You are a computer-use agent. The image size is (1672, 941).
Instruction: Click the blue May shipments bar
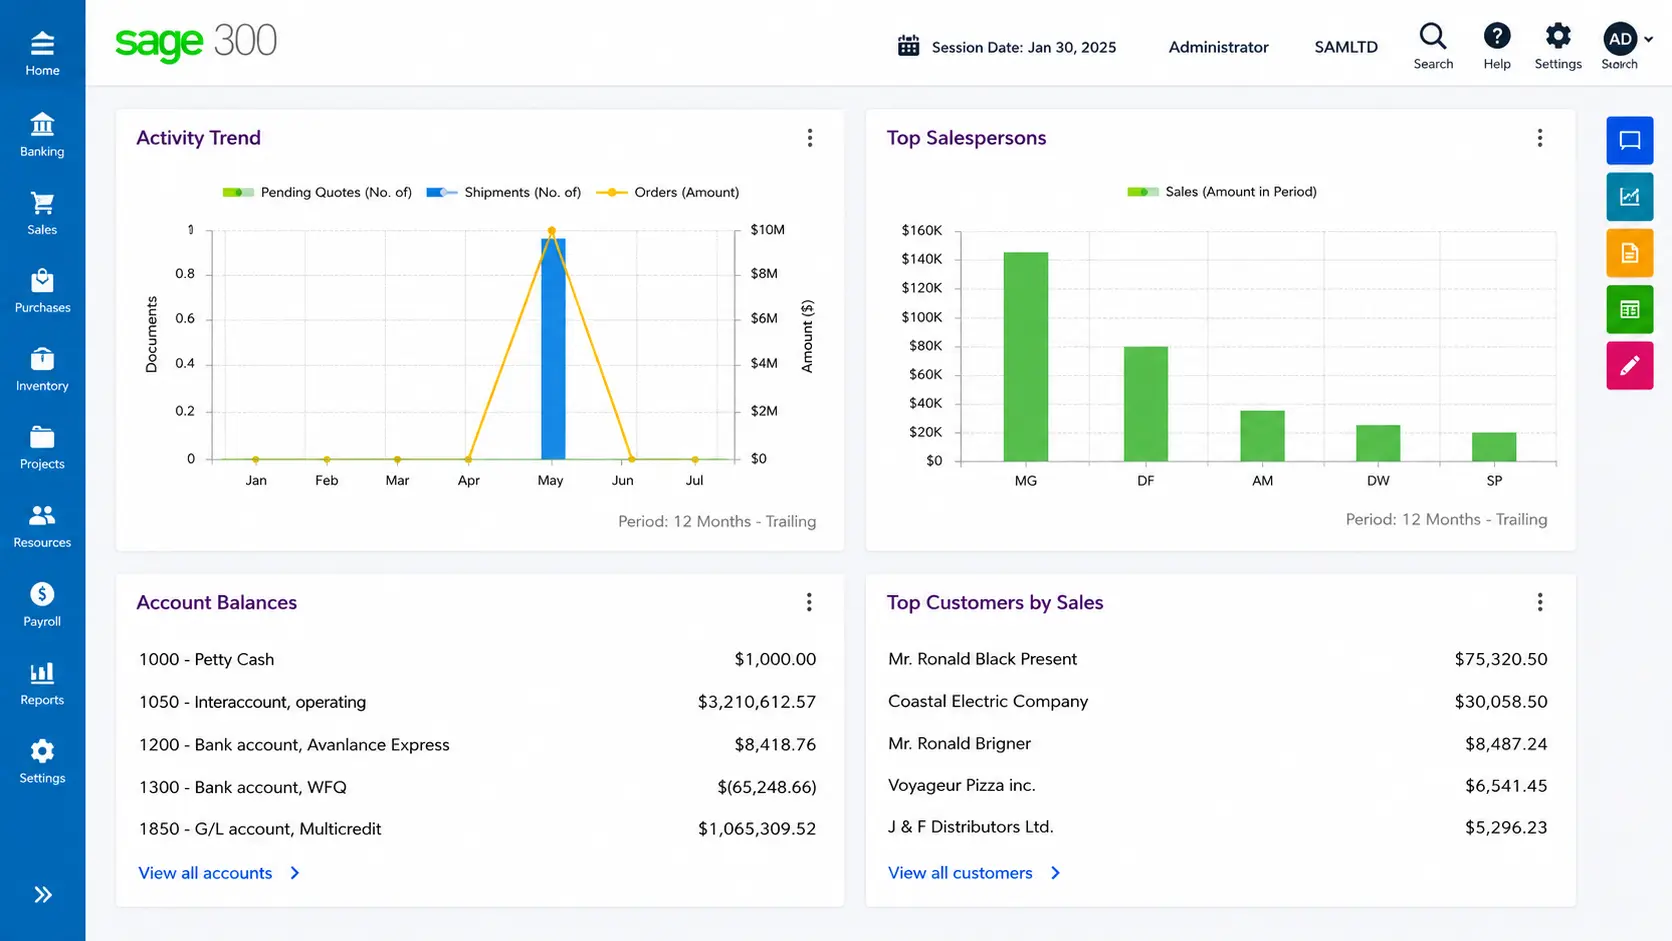click(553, 348)
